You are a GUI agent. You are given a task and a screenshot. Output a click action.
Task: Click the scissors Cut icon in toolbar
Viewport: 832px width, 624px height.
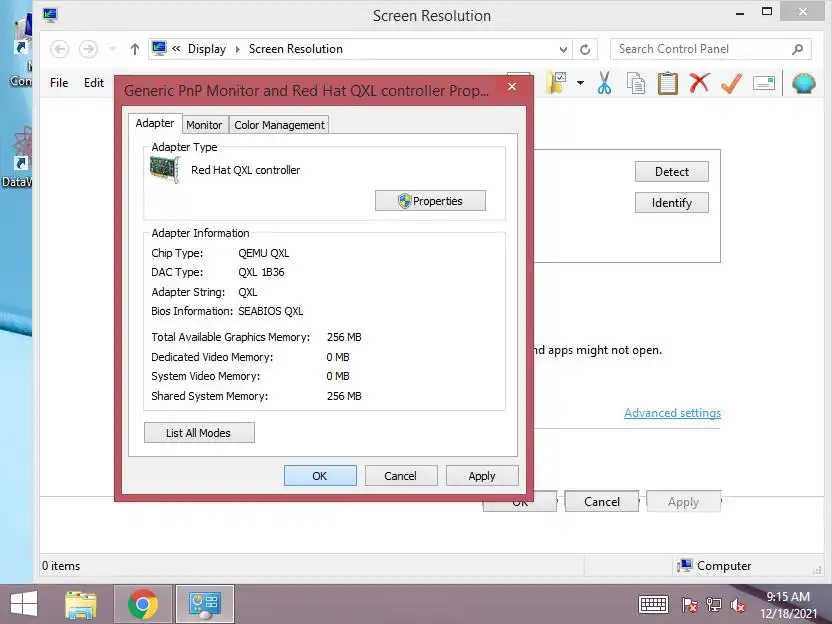pyautogui.click(x=604, y=83)
